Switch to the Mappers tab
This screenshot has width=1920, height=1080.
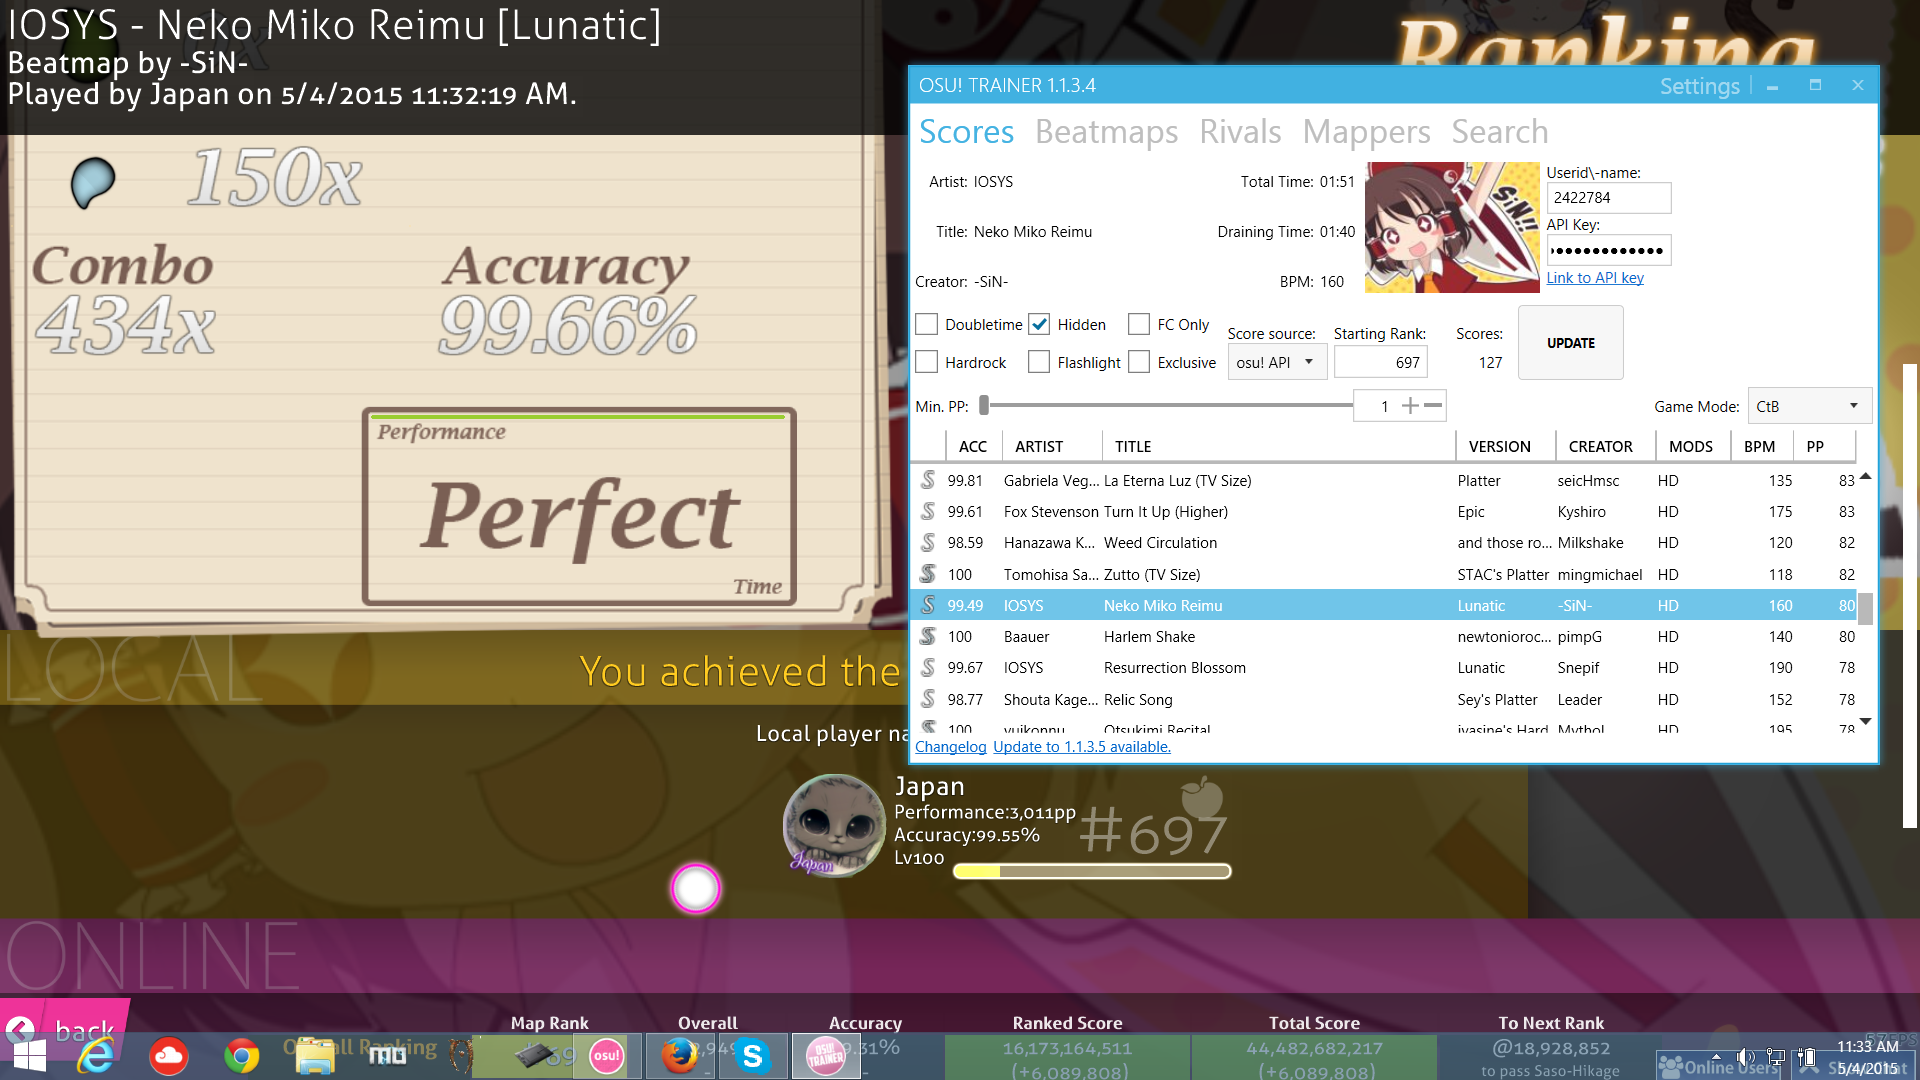point(1366,132)
